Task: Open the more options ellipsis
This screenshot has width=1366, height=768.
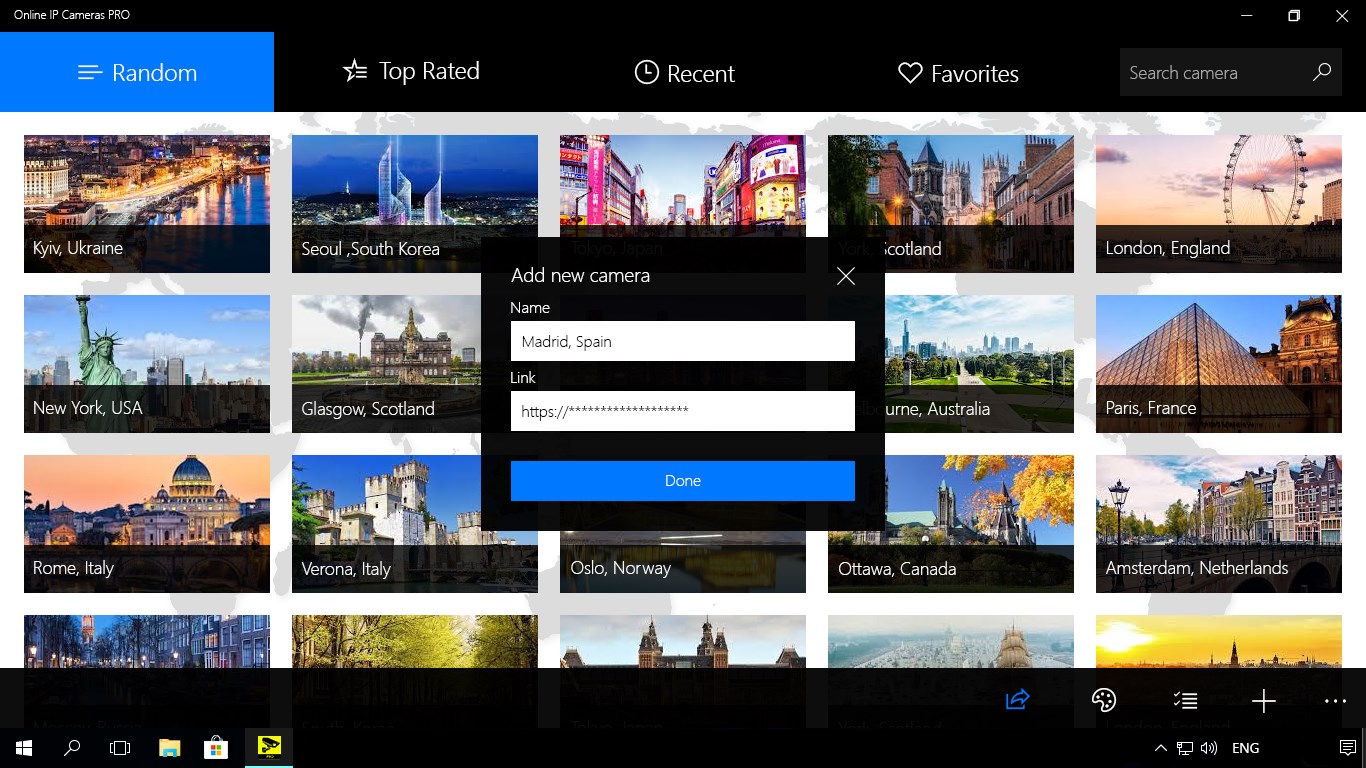Action: (x=1334, y=701)
